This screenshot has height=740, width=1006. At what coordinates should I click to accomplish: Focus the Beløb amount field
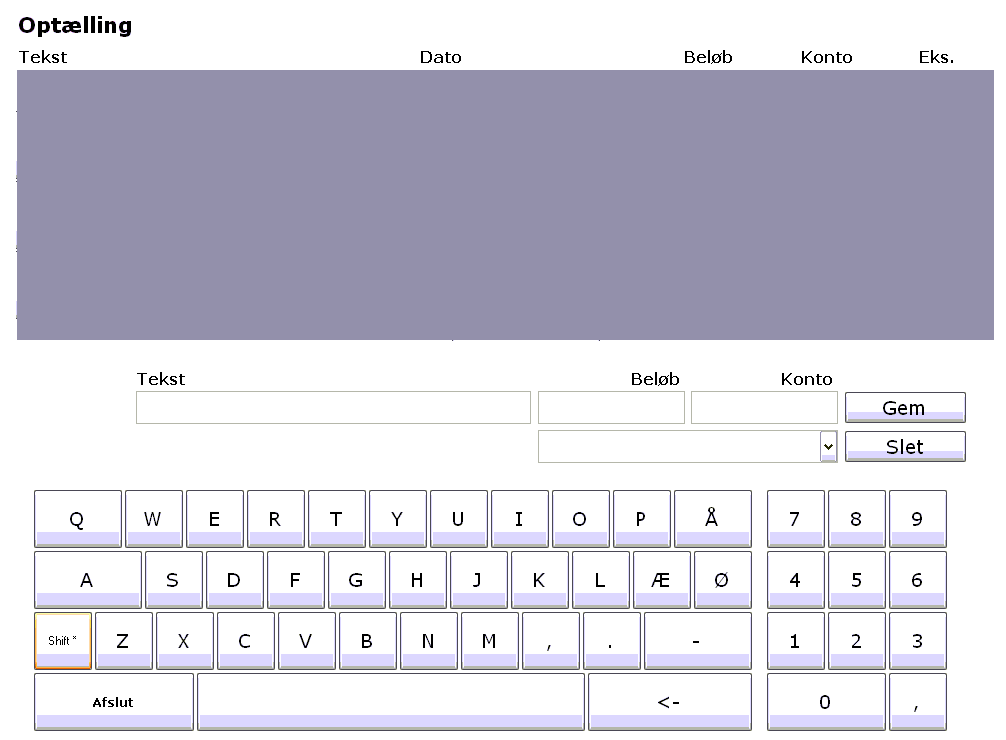[x=611, y=408]
